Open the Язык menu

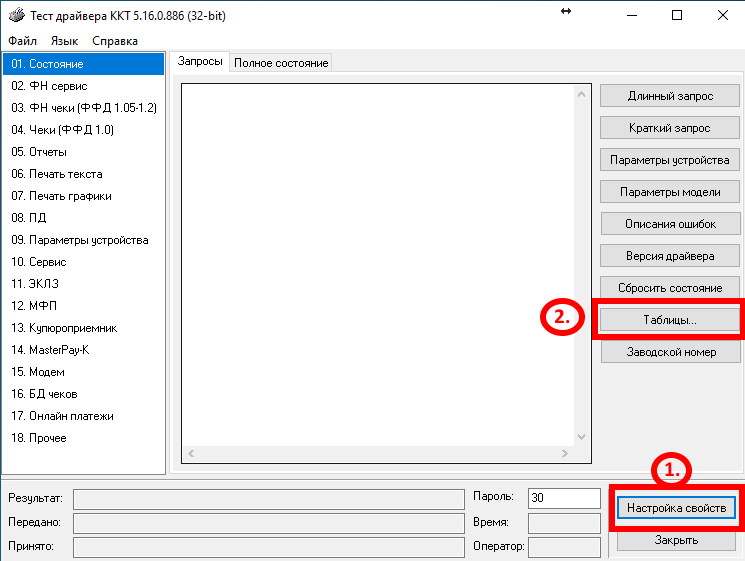[x=64, y=41]
